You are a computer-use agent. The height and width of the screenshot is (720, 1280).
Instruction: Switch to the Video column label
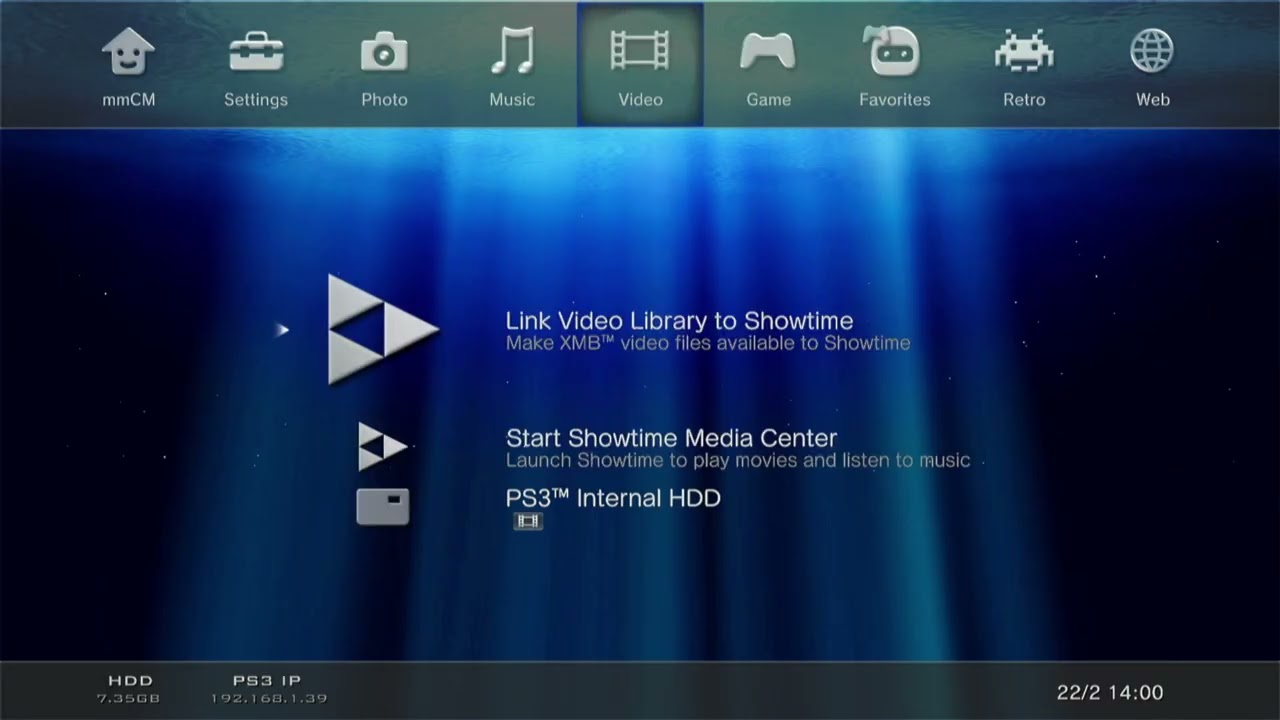pyautogui.click(x=640, y=100)
